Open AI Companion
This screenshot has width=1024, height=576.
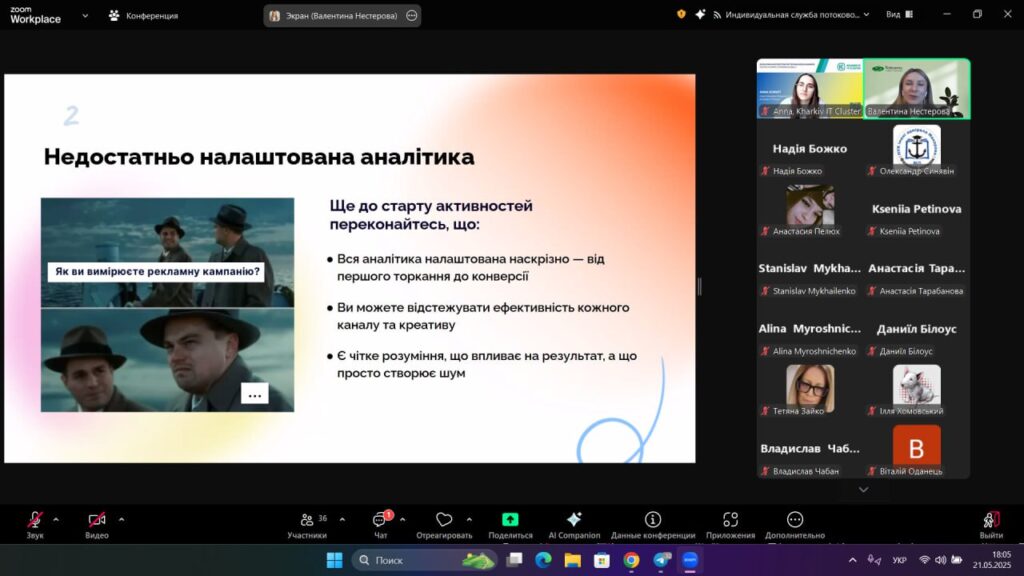click(x=574, y=524)
